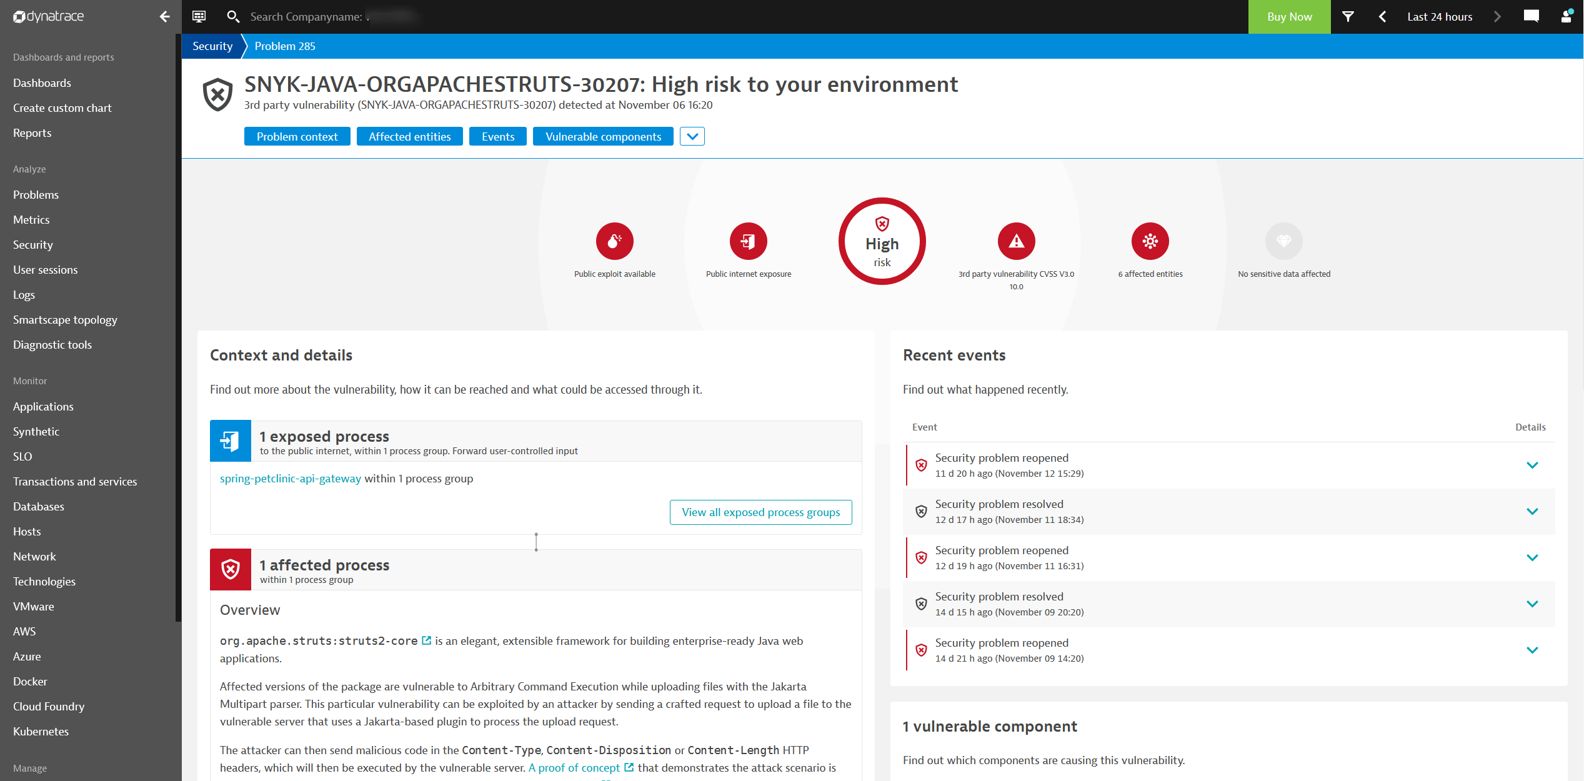The width and height of the screenshot is (1584, 781).
Task: Open Kubernetes in sidebar
Action: click(x=41, y=732)
